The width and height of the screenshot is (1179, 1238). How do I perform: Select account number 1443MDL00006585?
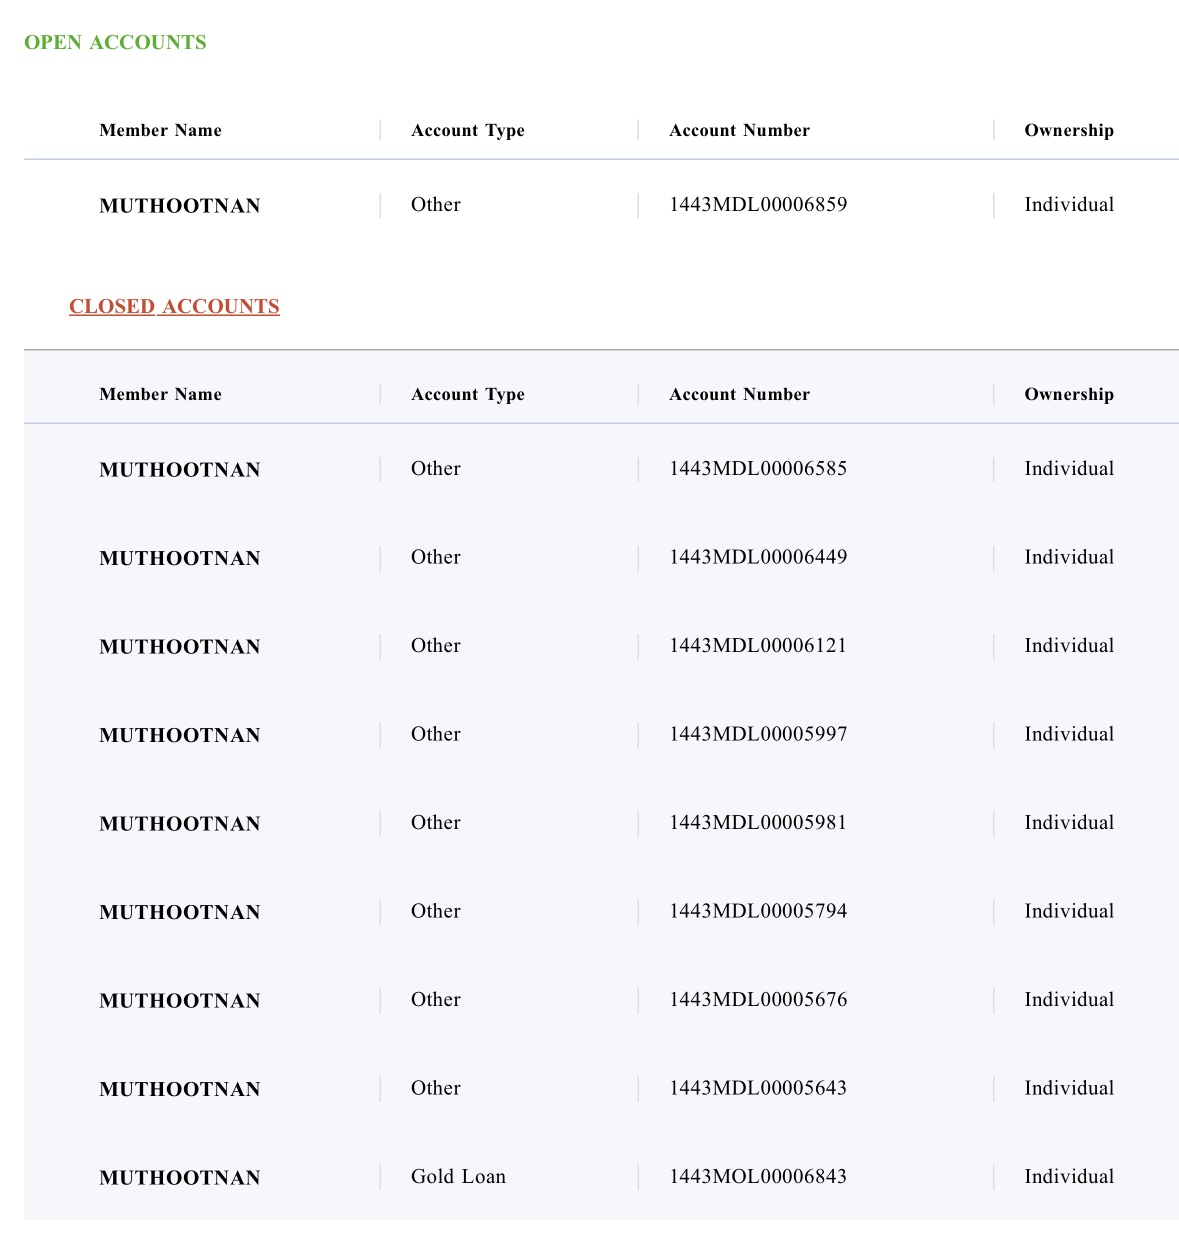pos(758,469)
